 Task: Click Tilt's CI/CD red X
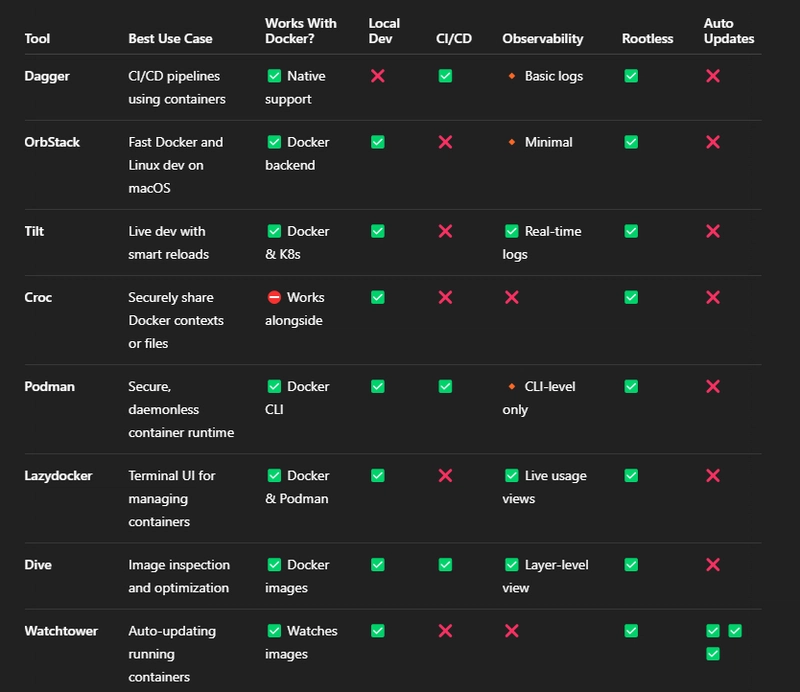445,231
